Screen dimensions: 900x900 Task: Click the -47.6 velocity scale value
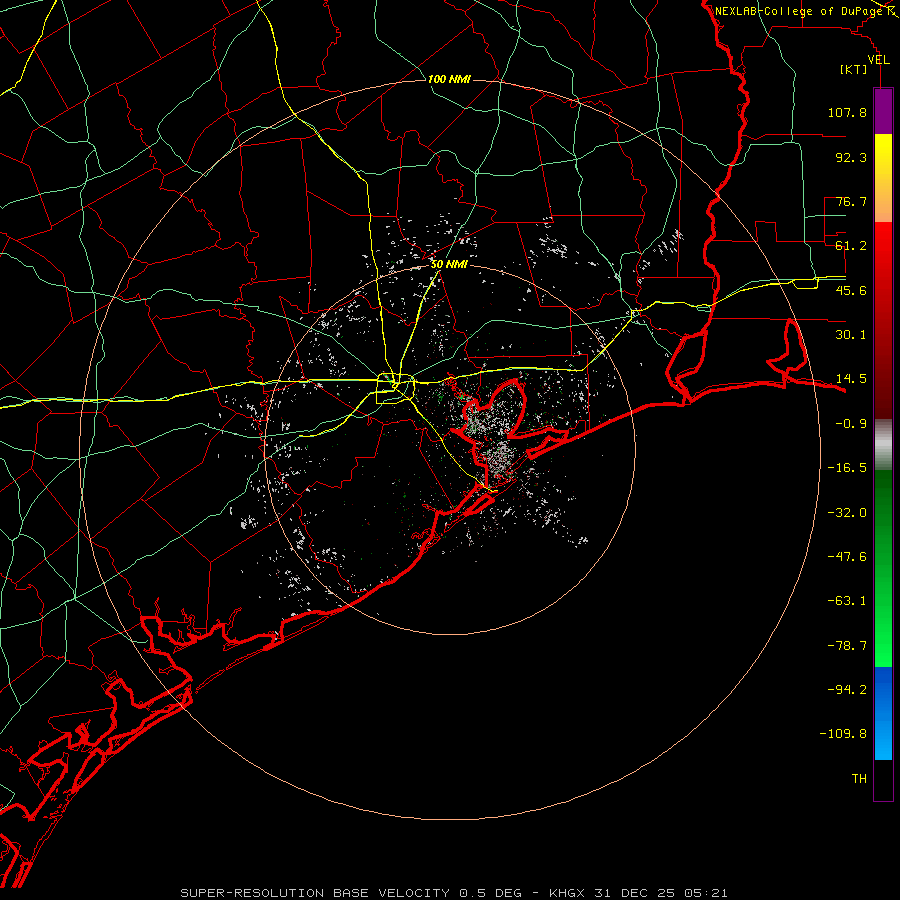tap(847, 557)
